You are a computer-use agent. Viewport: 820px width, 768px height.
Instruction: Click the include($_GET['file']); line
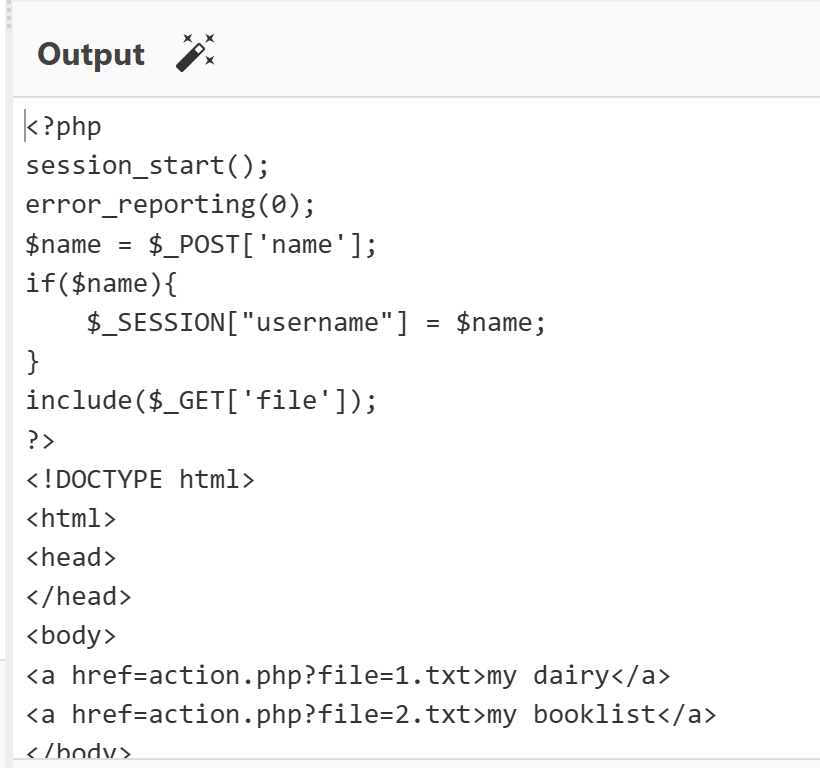201,401
